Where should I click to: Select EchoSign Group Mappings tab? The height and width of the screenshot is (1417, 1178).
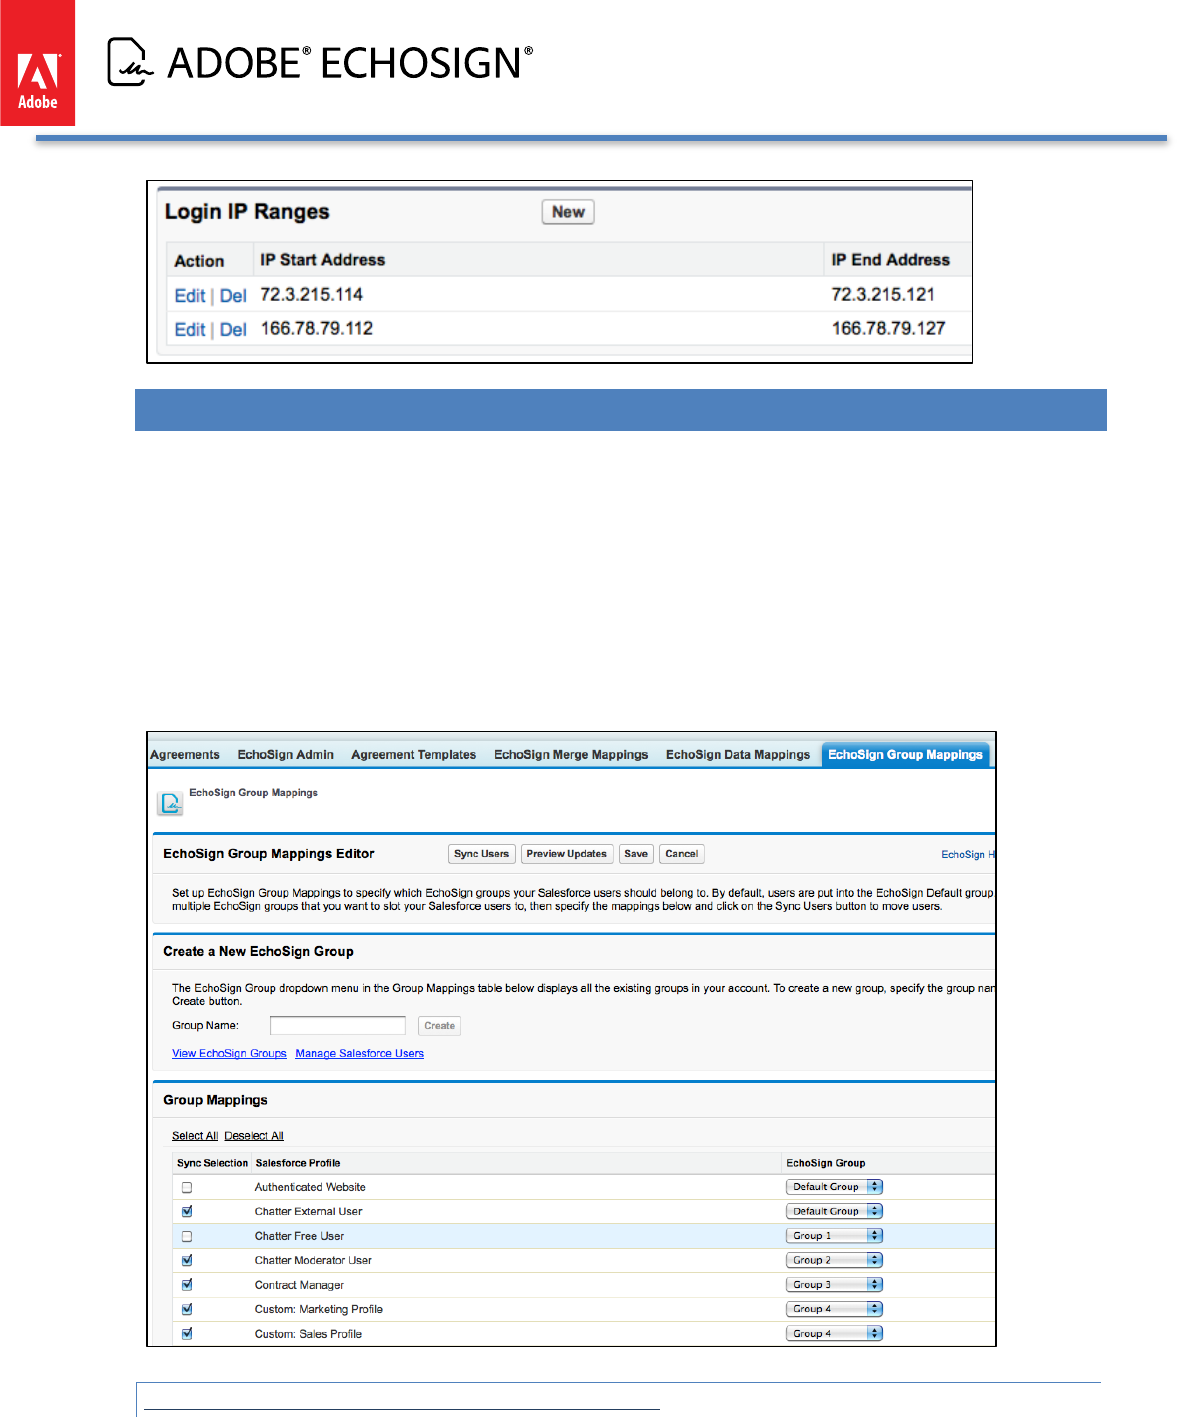point(905,755)
